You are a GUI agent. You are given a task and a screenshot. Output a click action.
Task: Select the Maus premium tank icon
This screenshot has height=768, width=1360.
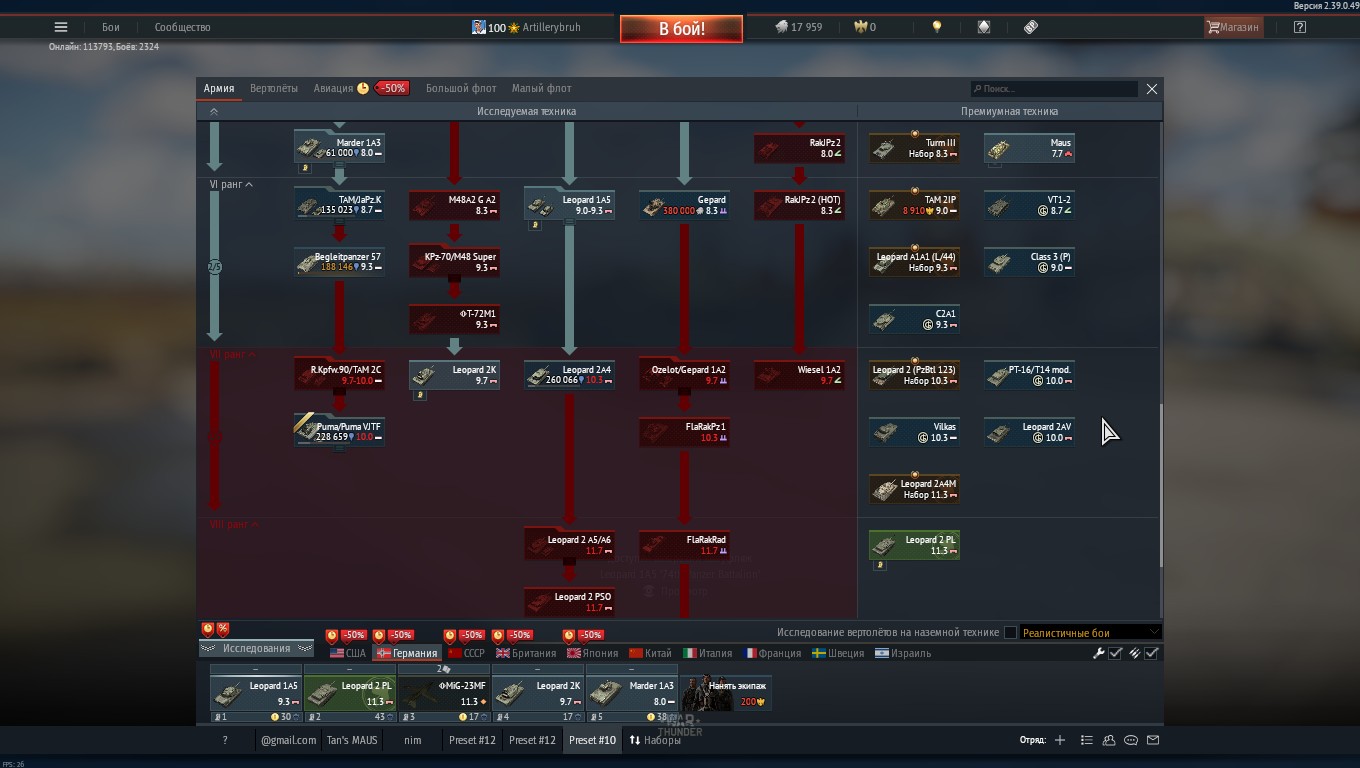coord(1029,148)
